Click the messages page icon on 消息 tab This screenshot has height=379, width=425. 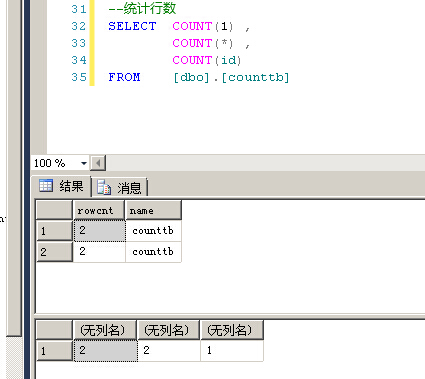click(x=104, y=187)
